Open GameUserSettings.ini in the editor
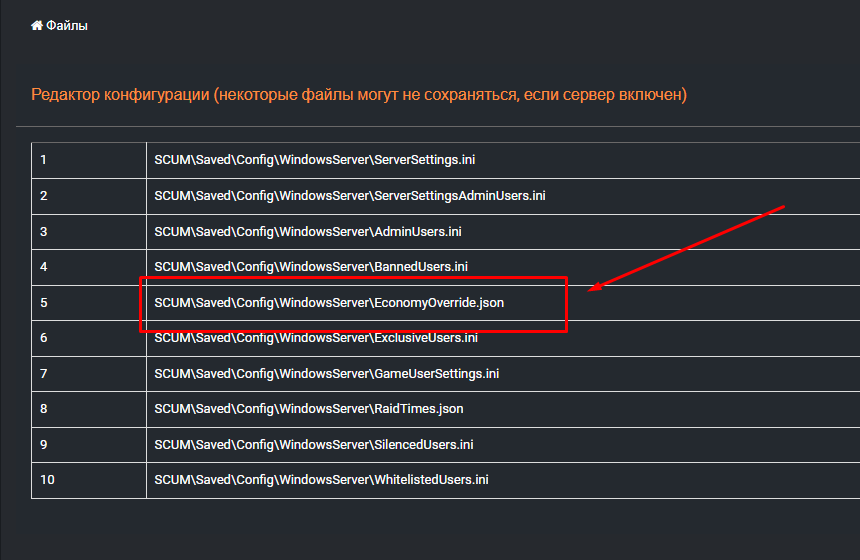 pyautogui.click(x=326, y=373)
